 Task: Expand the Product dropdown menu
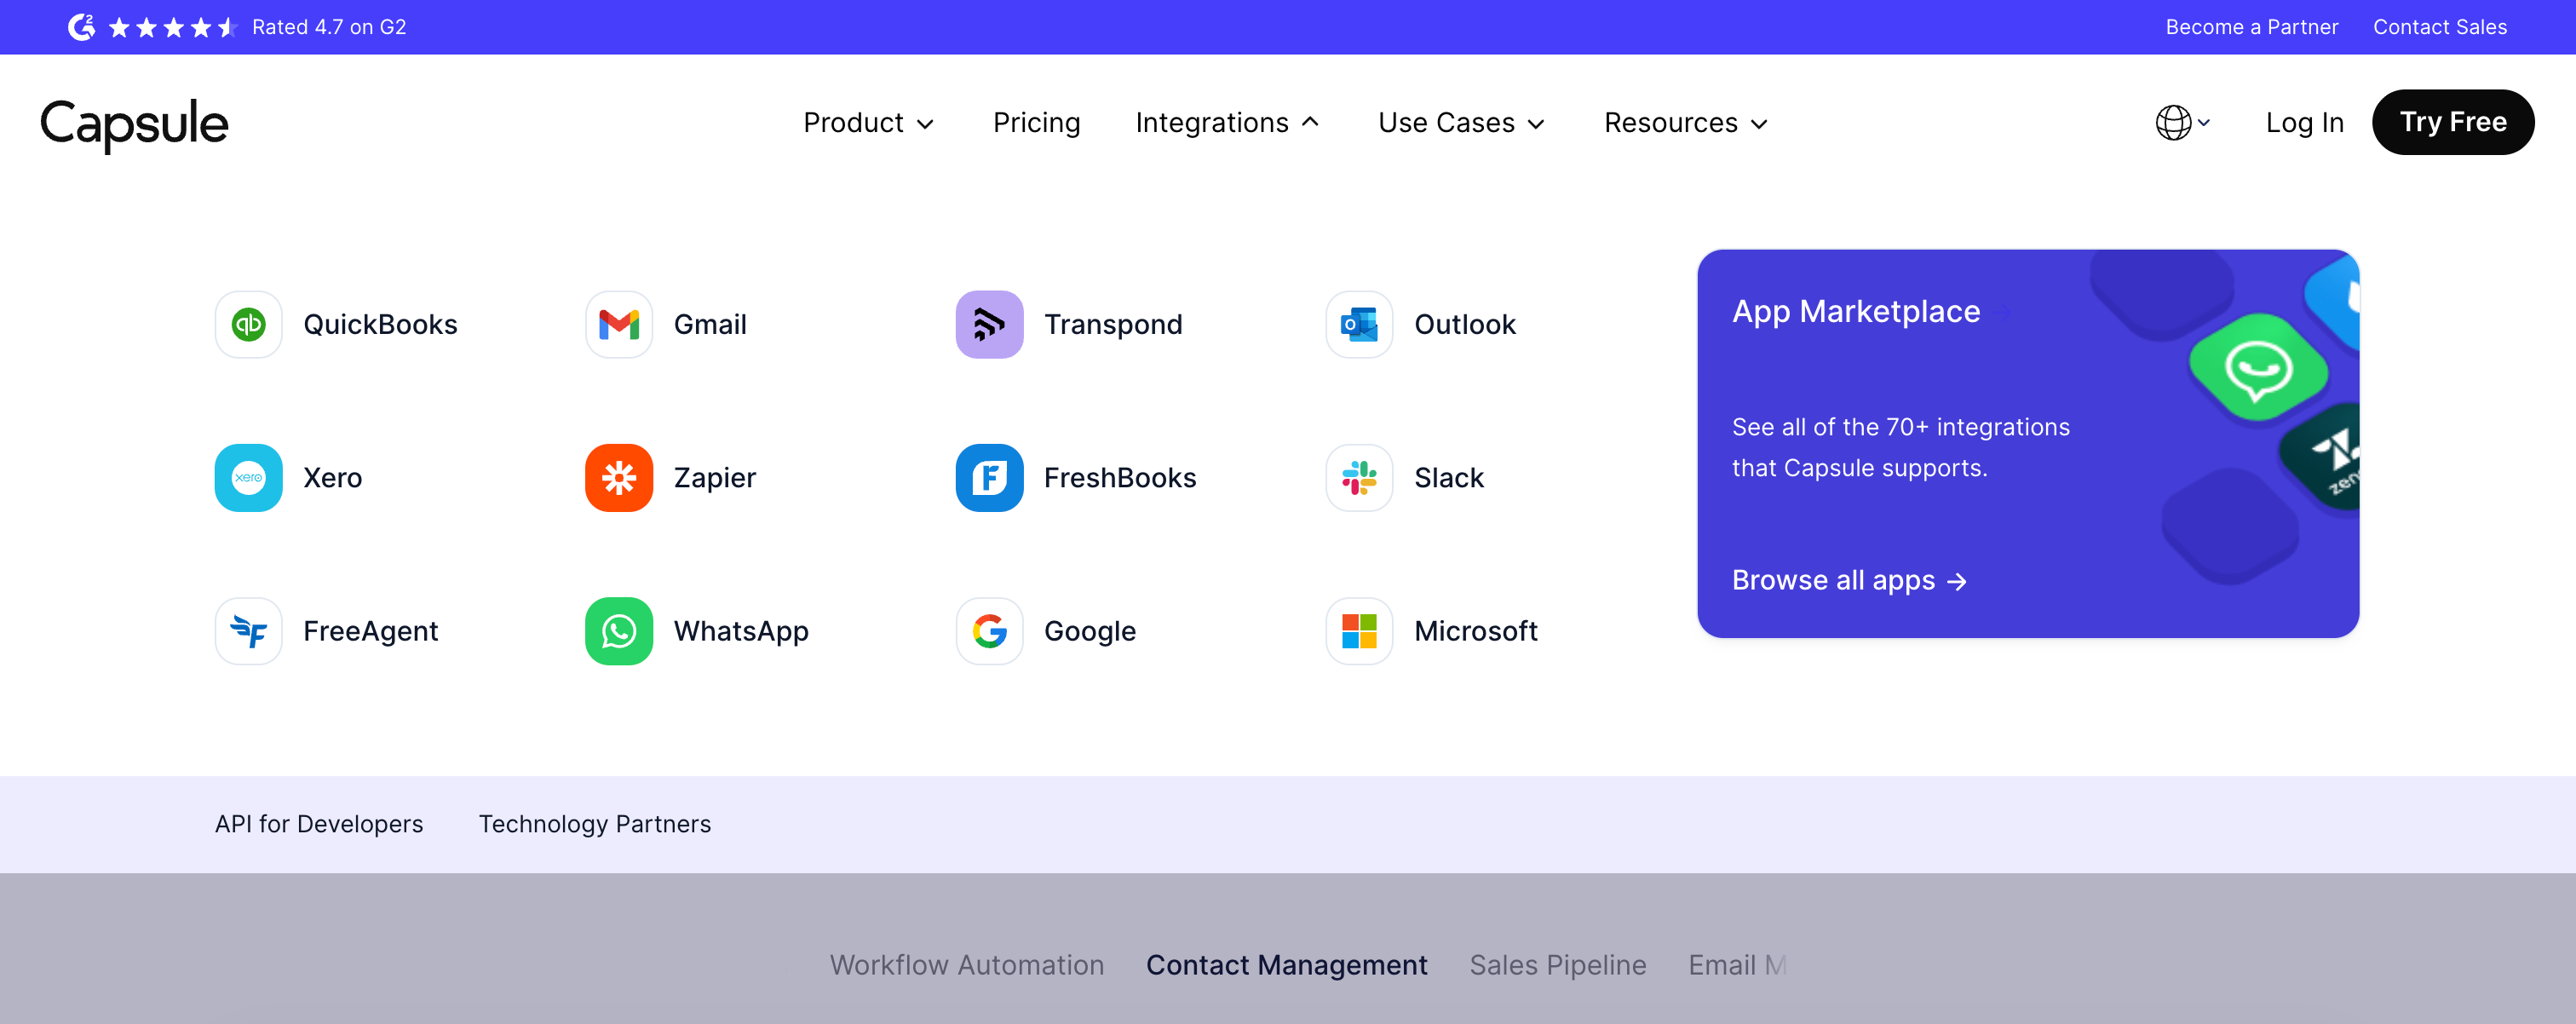point(867,123)
